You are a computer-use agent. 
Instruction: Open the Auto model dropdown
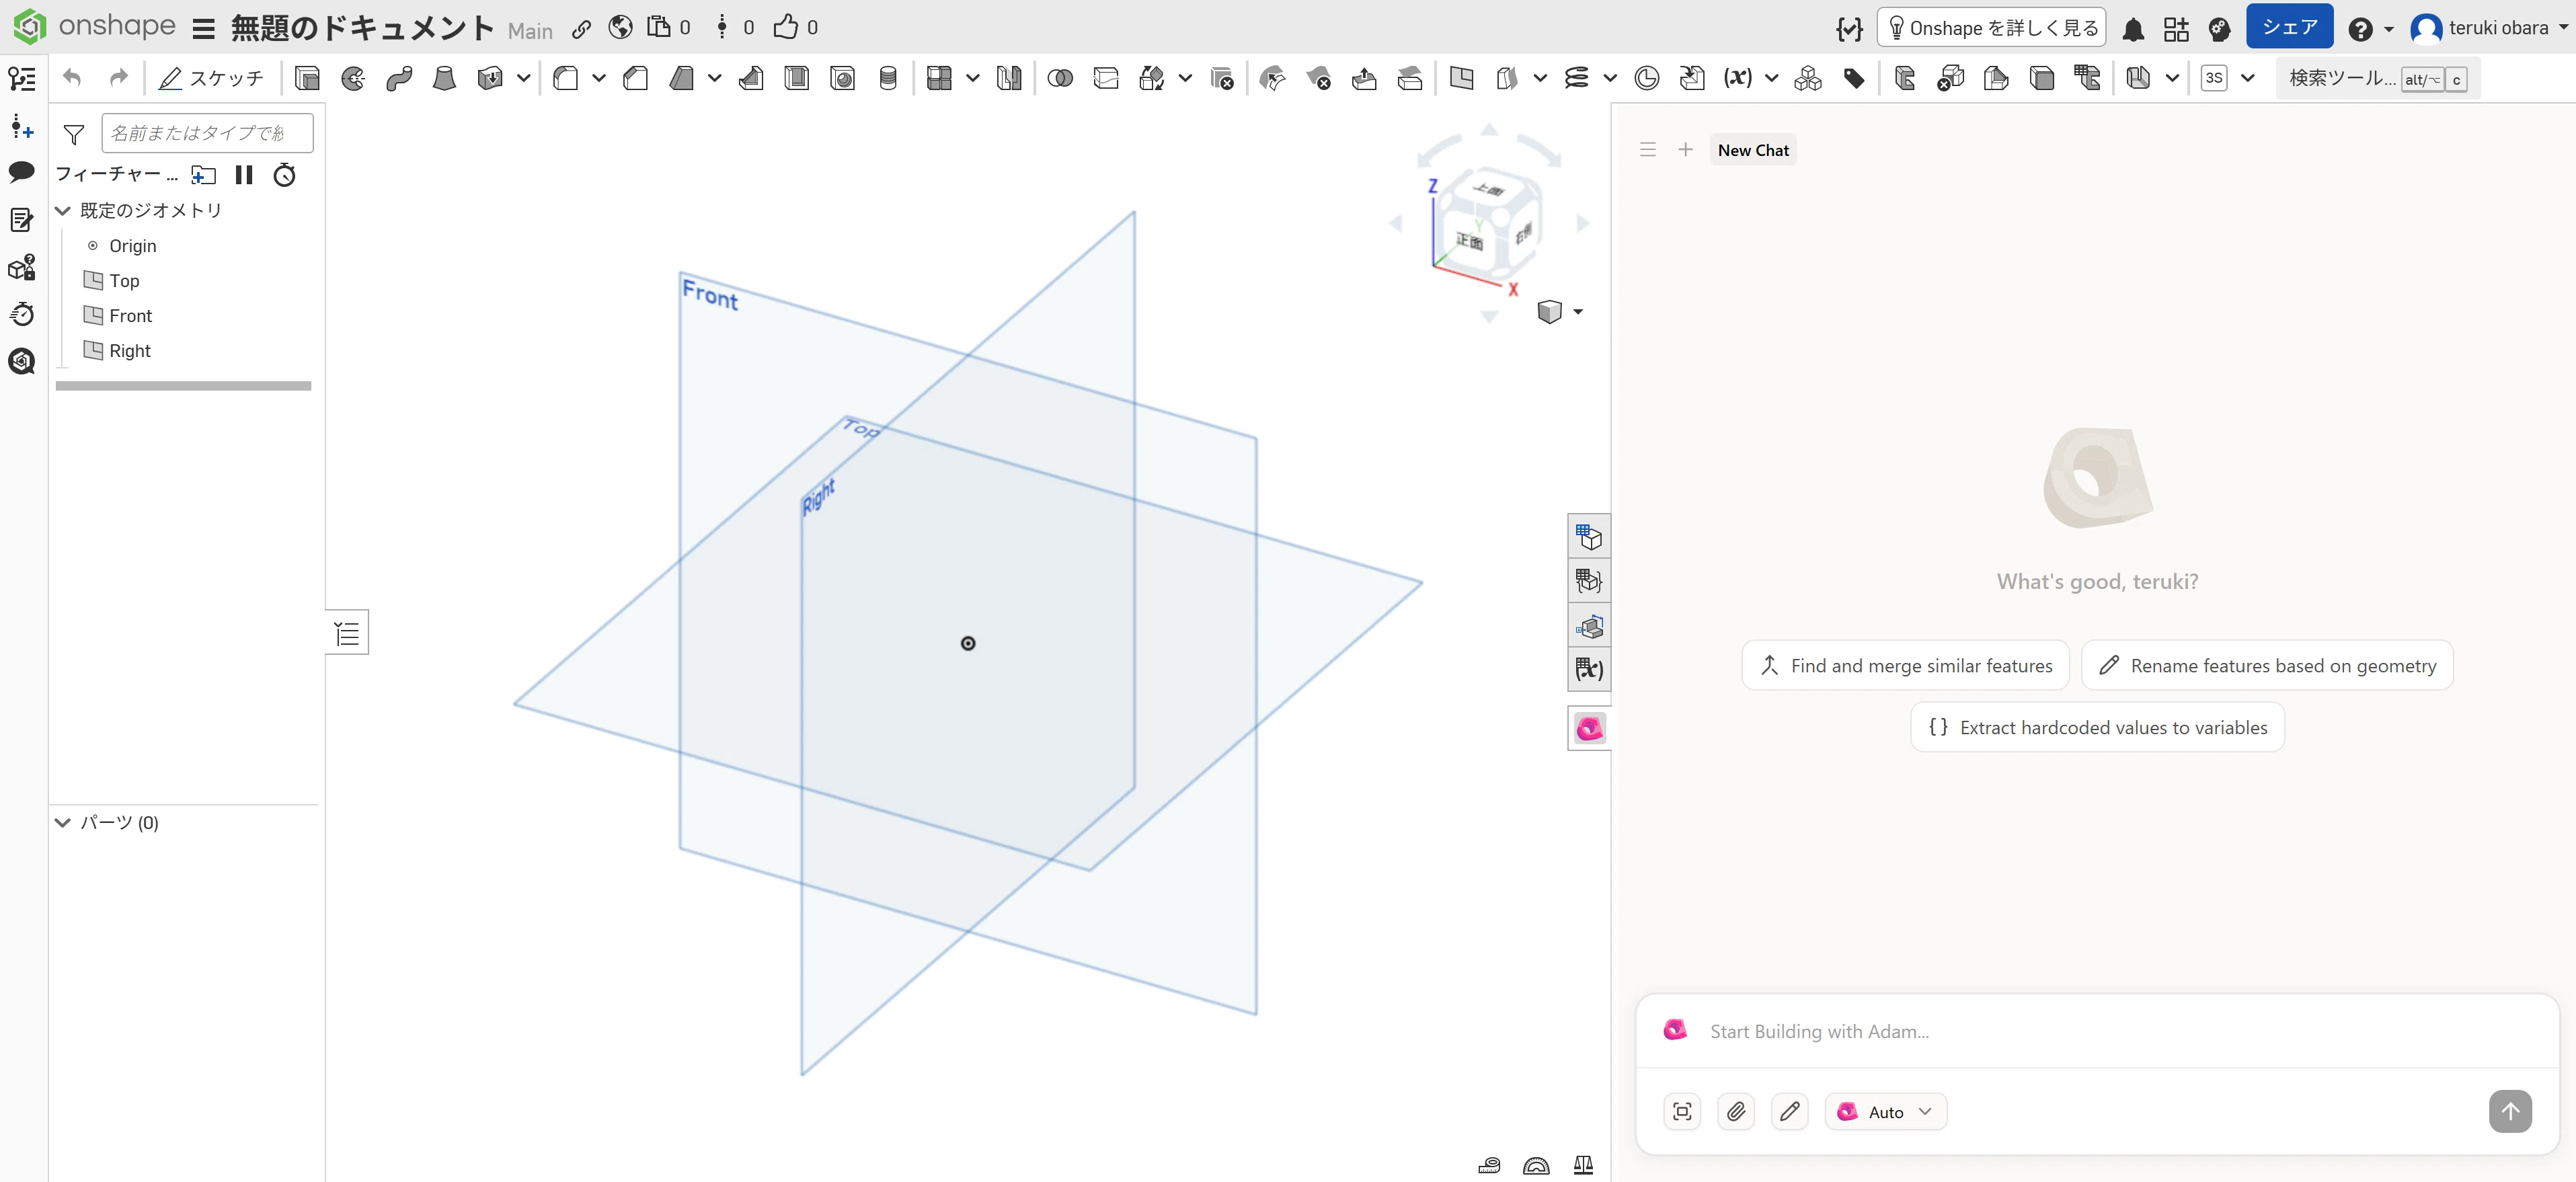point(1886,1111)
